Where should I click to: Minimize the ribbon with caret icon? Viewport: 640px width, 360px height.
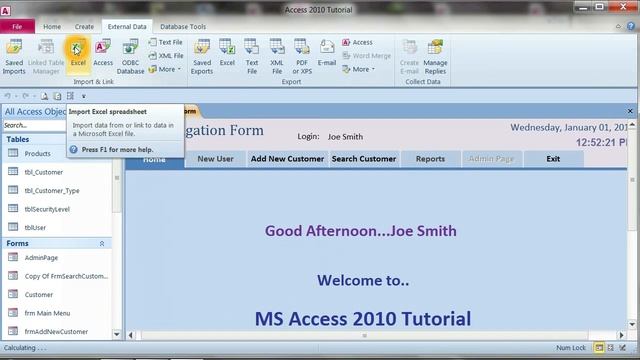tap(618, 26)
